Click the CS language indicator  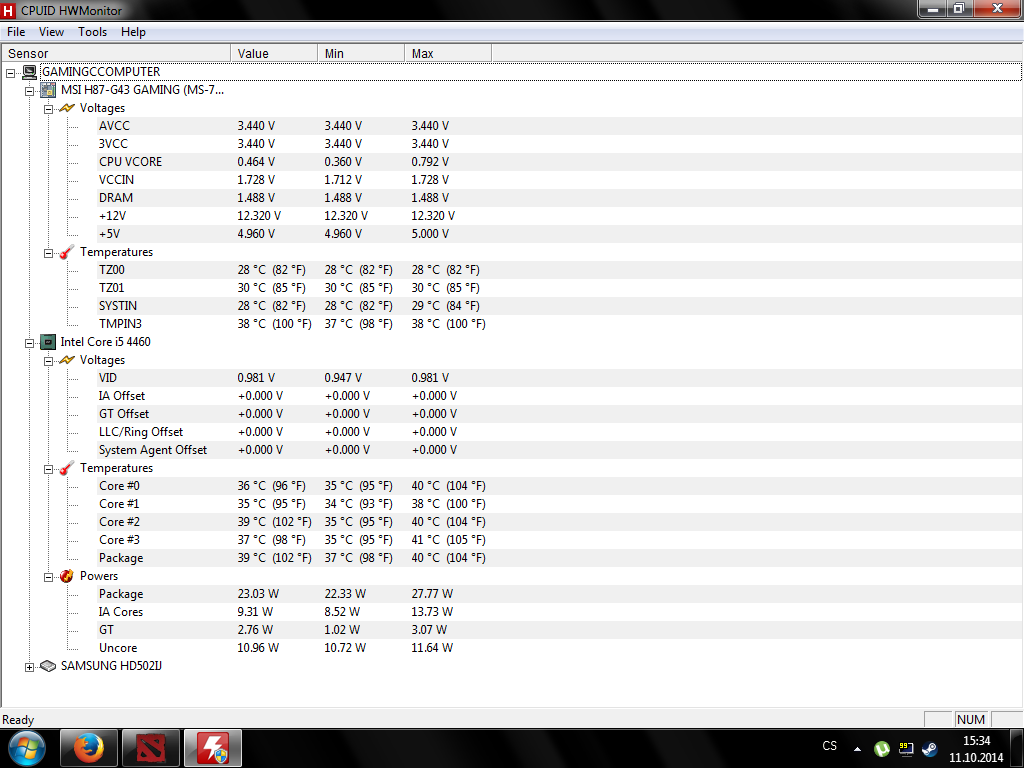coord(829,746)
